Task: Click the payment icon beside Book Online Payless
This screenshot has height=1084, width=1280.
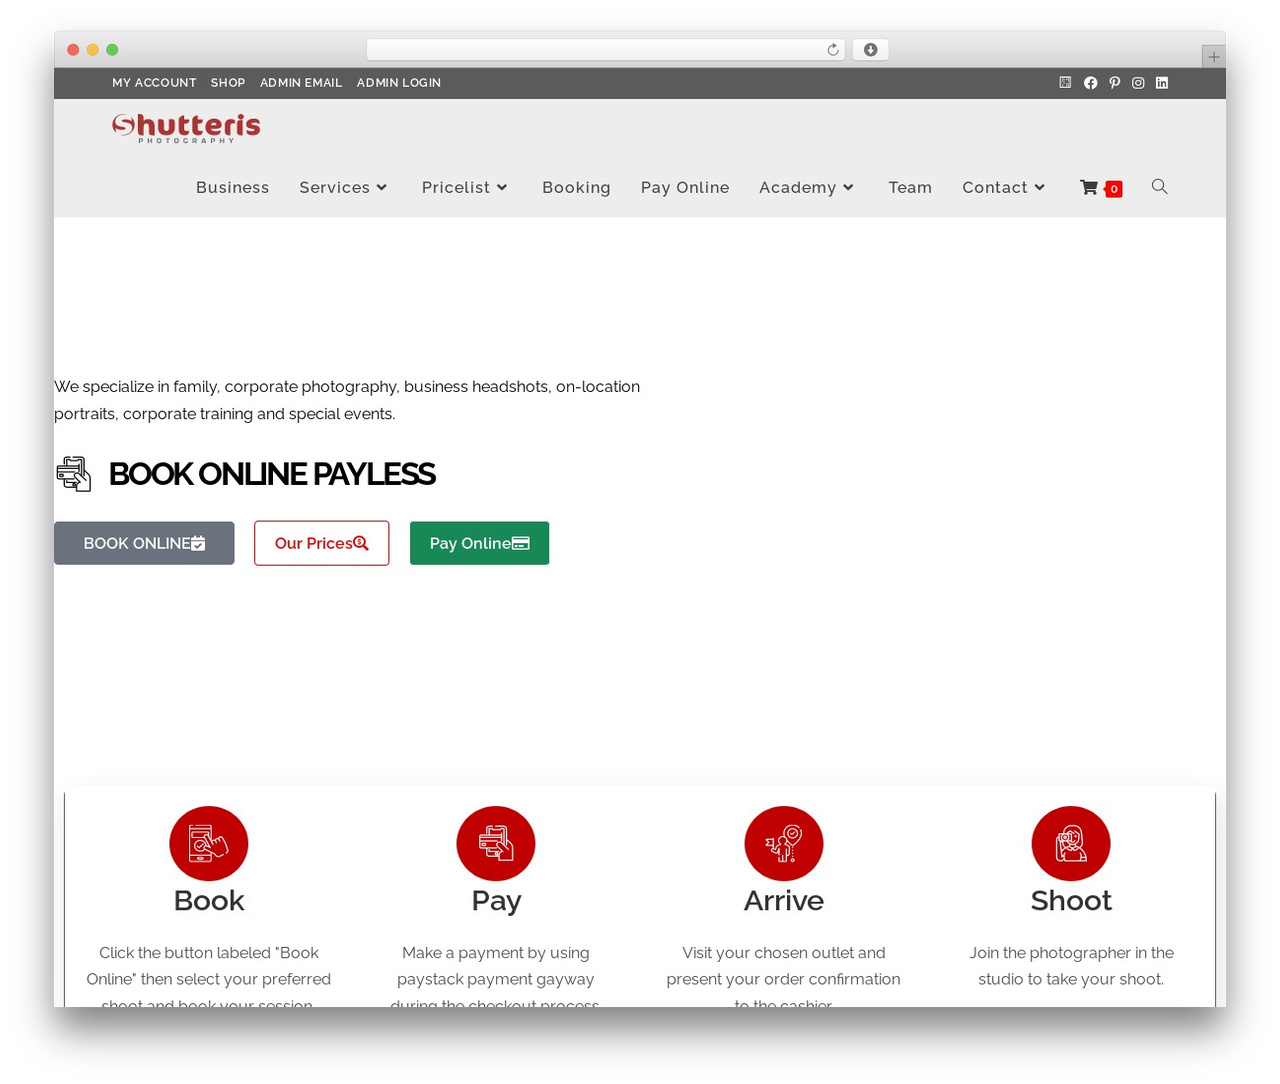Action: coord(74,474)
